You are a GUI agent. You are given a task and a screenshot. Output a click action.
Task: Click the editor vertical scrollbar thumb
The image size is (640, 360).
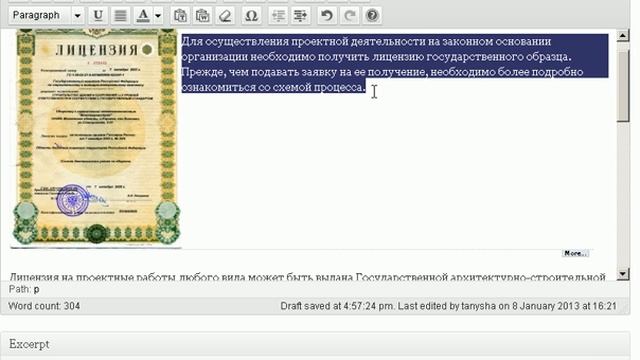point(622,86)
